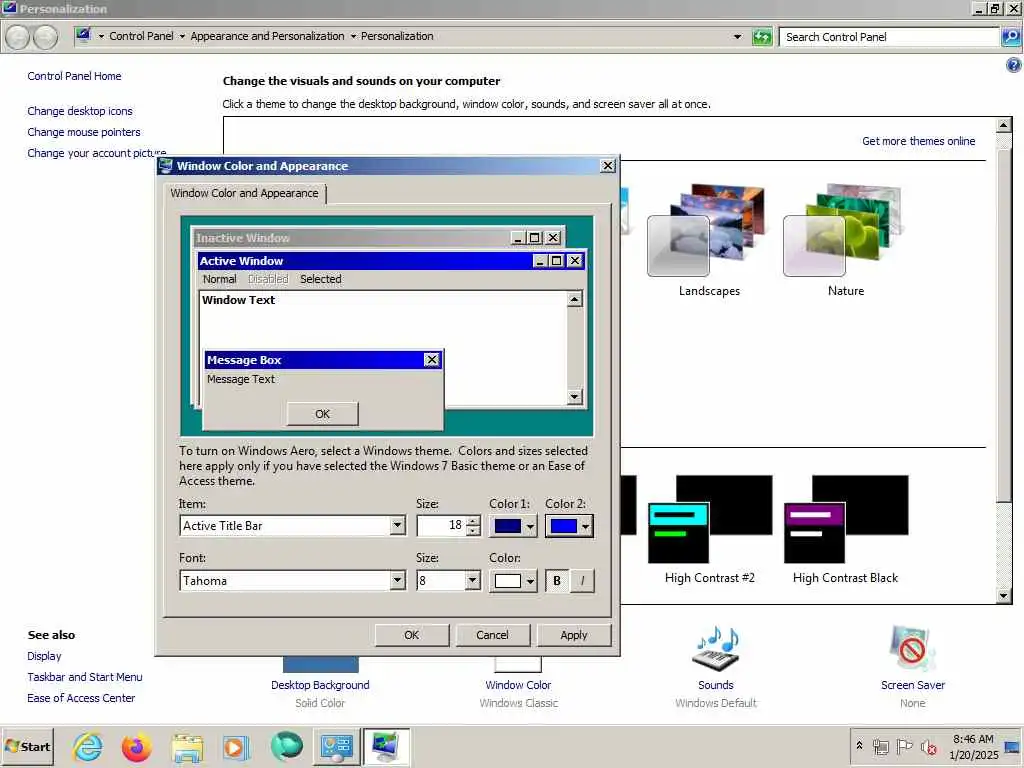Click the address bar refresh icon

click(x=761, y=37)
